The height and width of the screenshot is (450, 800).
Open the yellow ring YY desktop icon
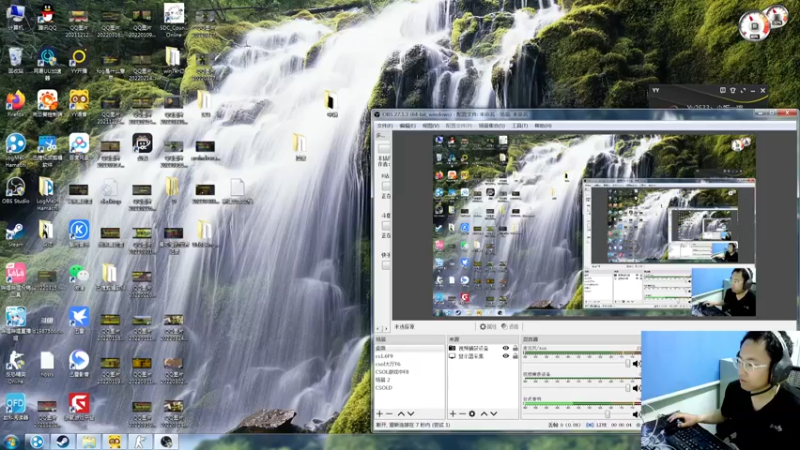tap(79, 60)
